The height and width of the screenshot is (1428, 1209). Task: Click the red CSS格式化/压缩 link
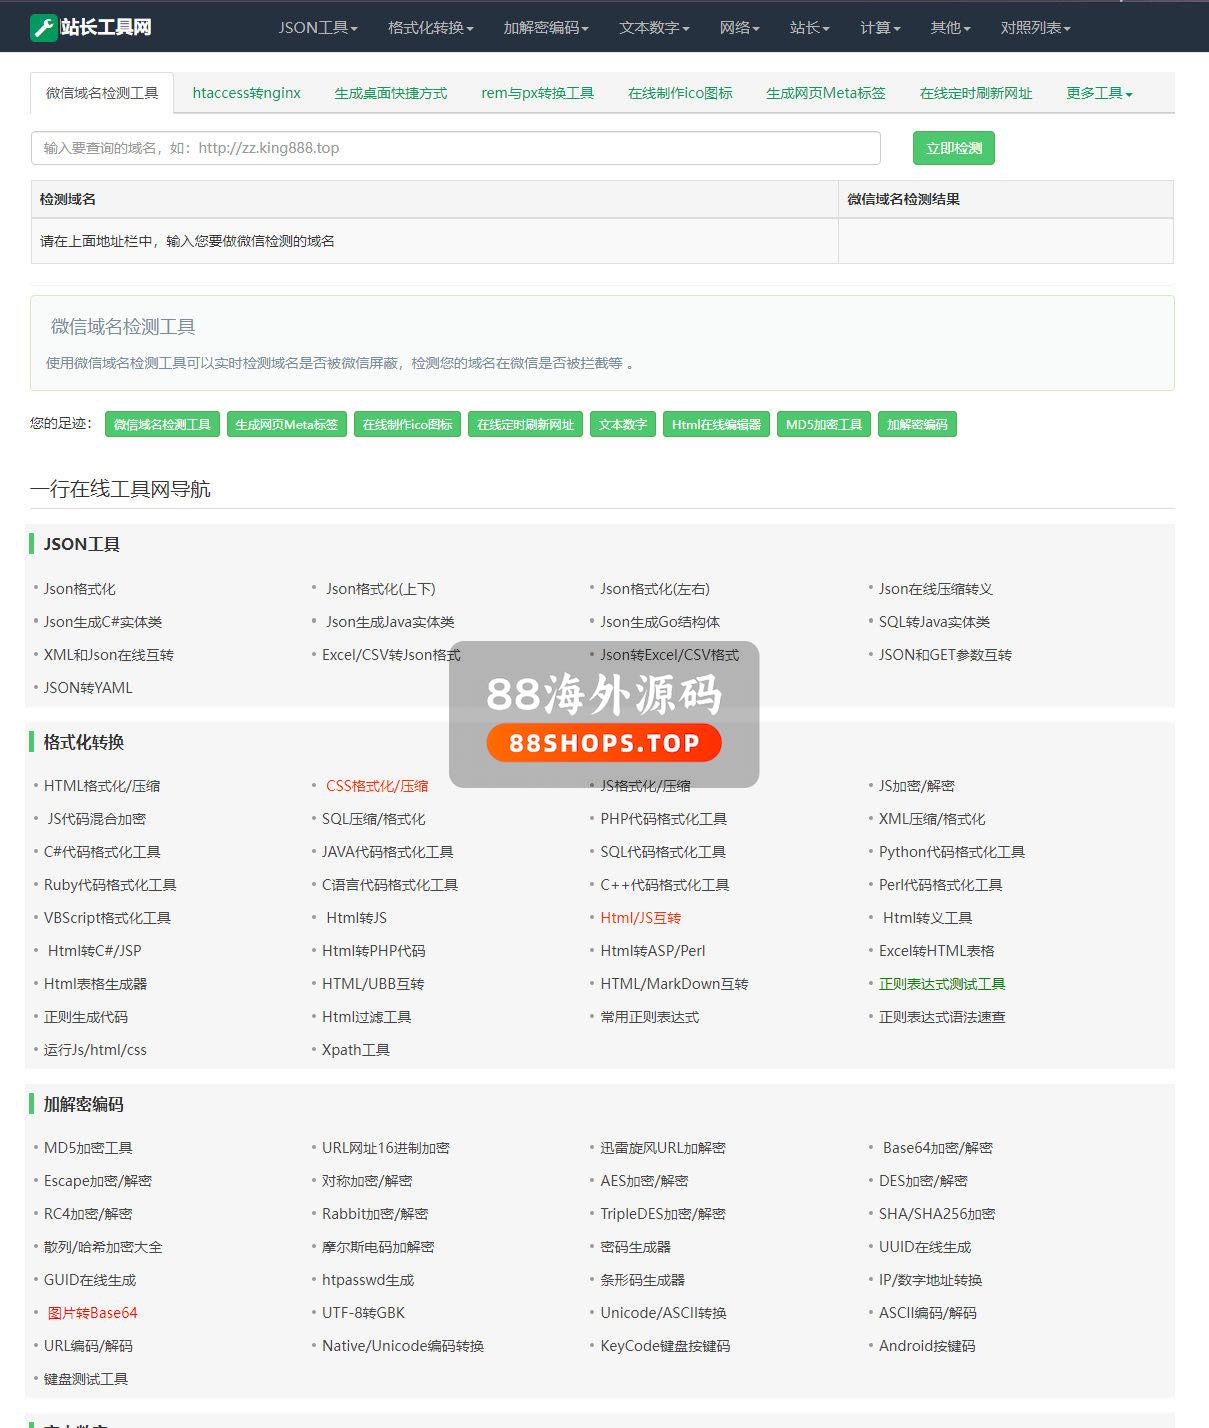[376, 786]
